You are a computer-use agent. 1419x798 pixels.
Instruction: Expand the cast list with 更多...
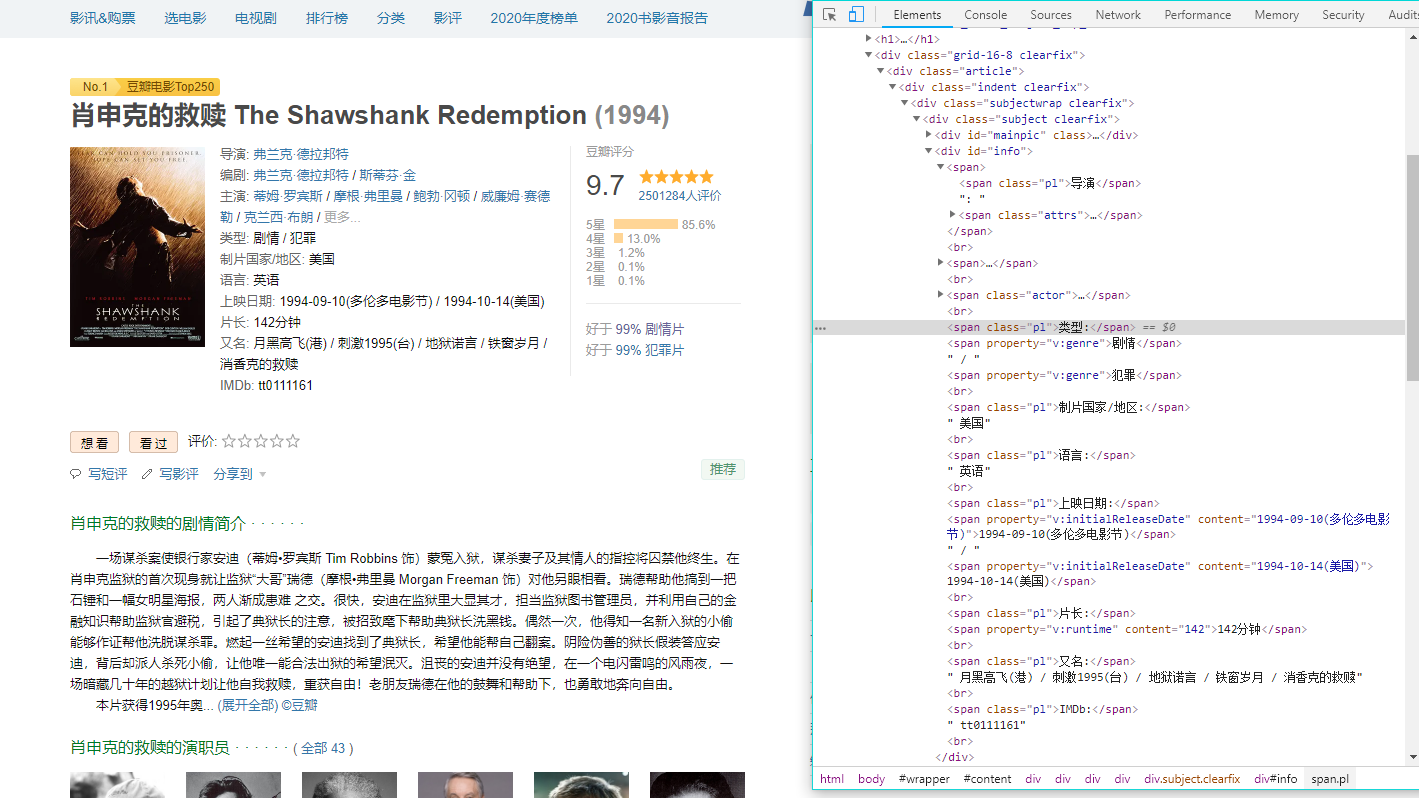(342, 217)
